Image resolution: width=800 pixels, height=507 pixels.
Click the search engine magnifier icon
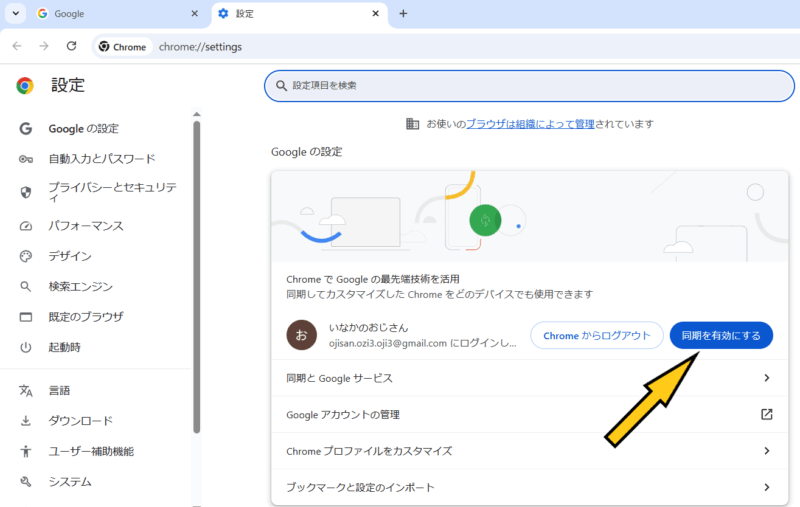[x=26, y=287]
